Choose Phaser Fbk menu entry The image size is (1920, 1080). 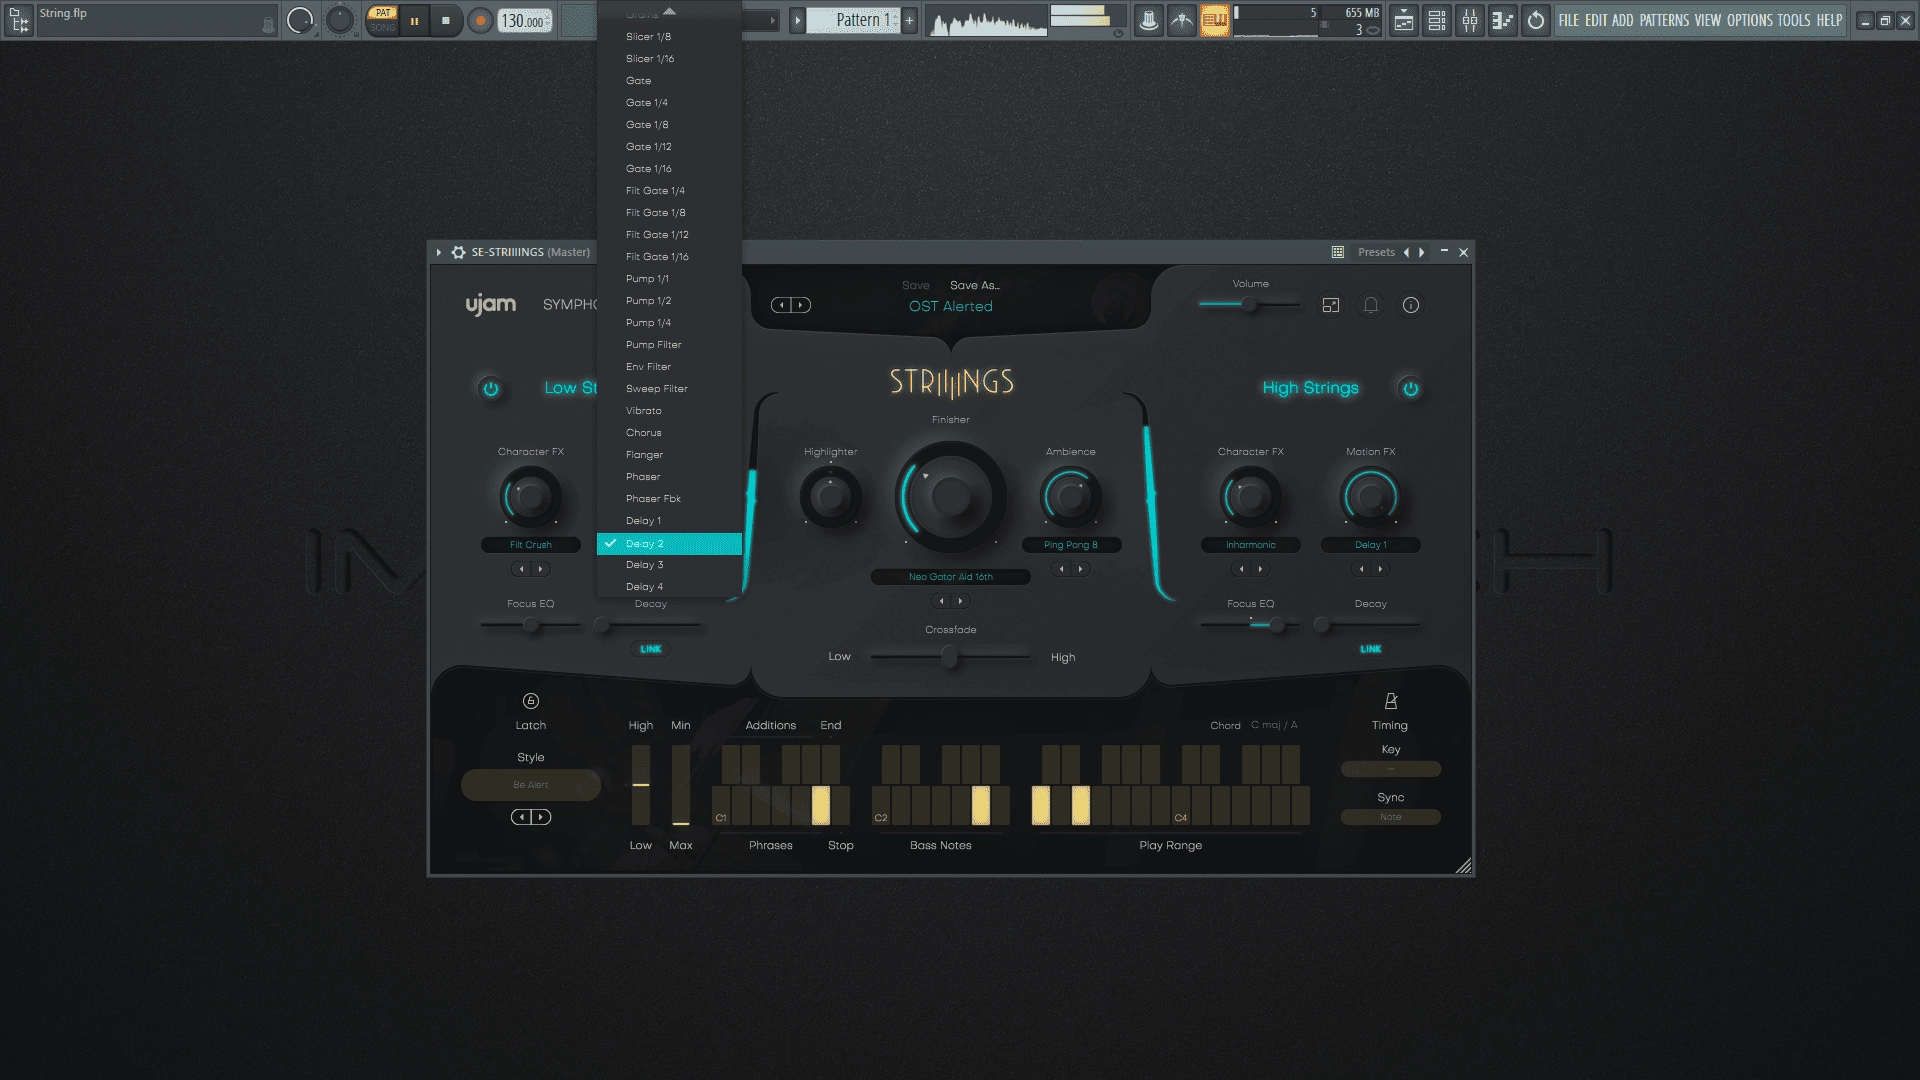coord(669,499)
